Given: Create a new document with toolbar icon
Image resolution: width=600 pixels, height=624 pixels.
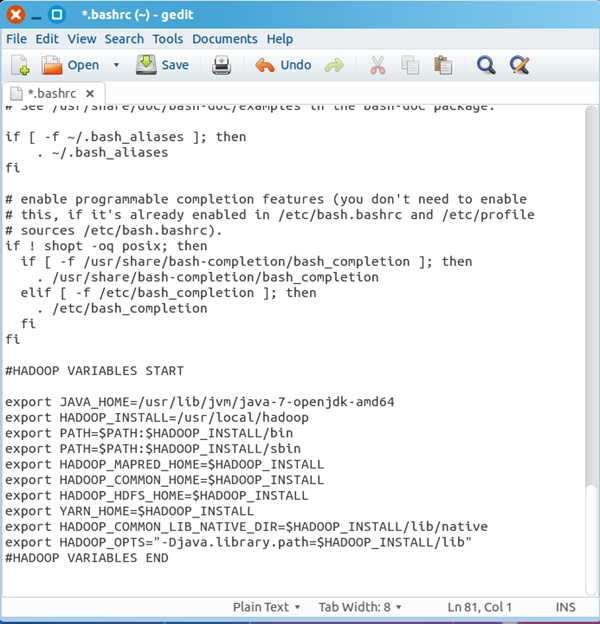Looking at the screenshot, I should pos(20,65).
